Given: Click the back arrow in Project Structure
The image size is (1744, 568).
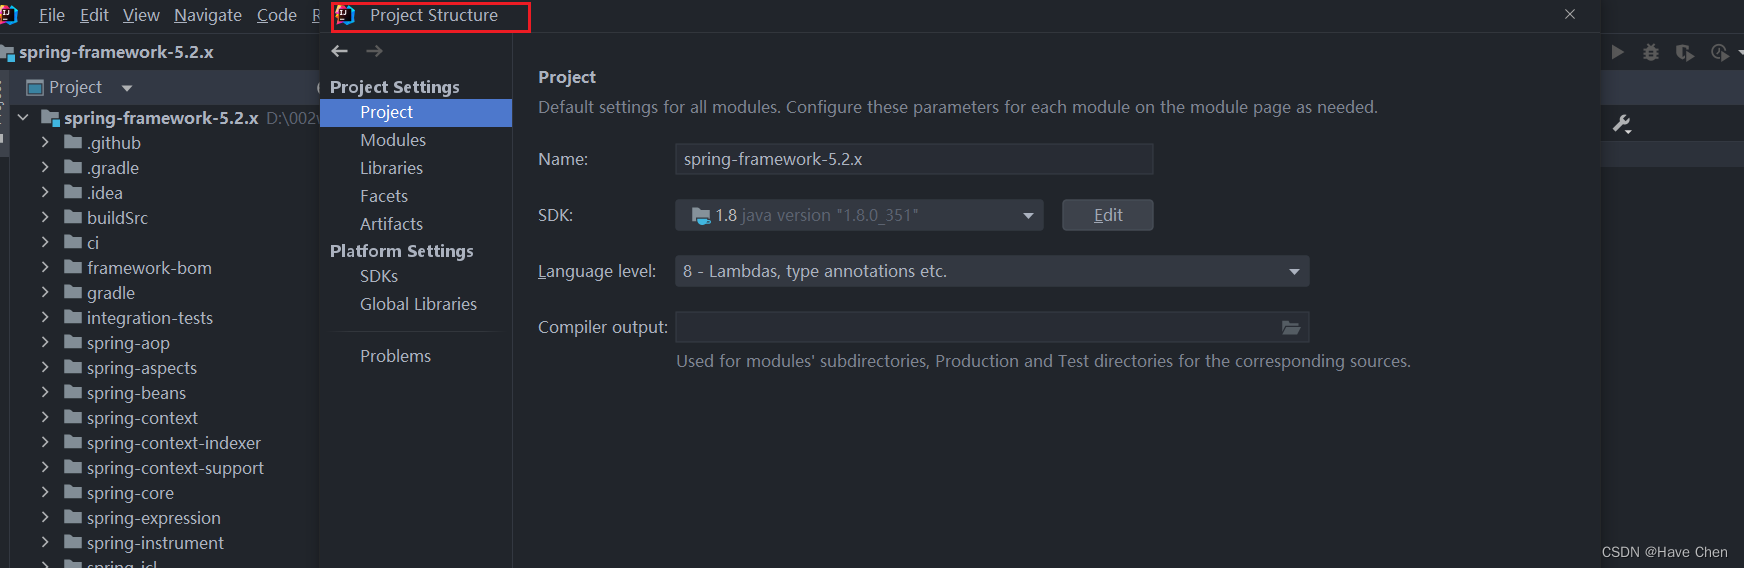Looking at the screenshot, I should click(340, 51).
